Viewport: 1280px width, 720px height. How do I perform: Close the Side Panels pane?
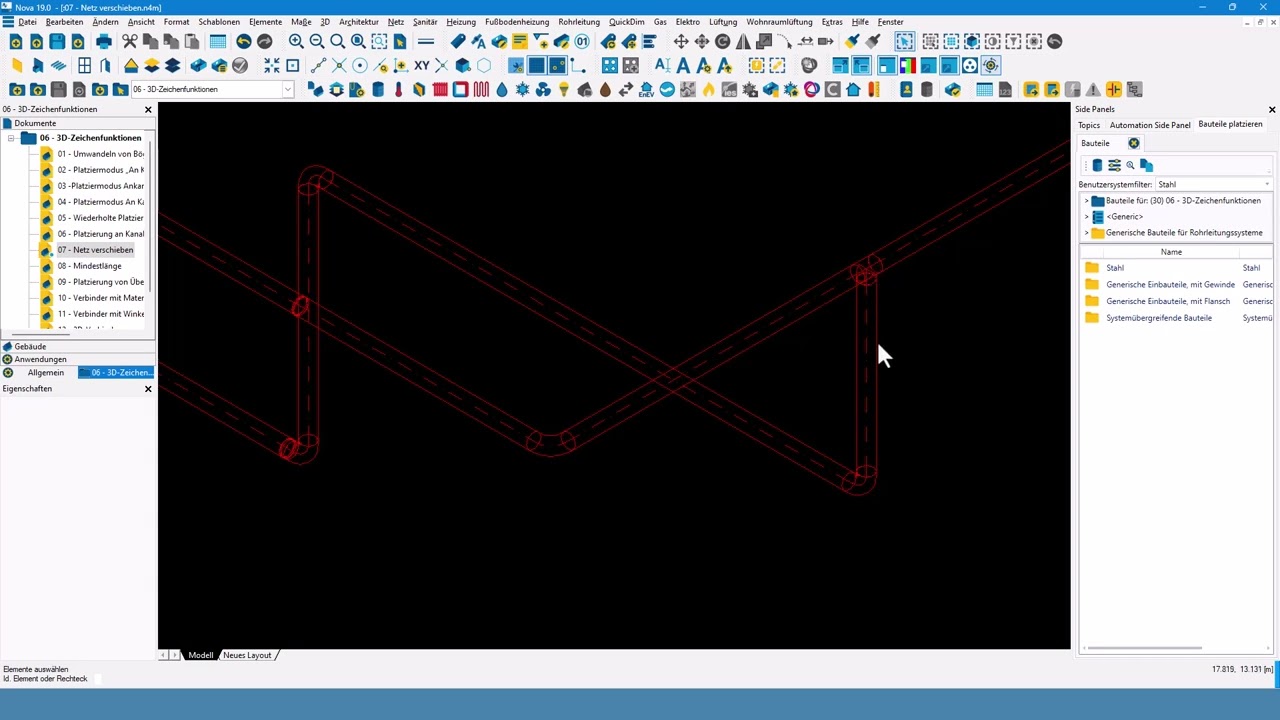pyautogui.click(x=1272, y=109)
